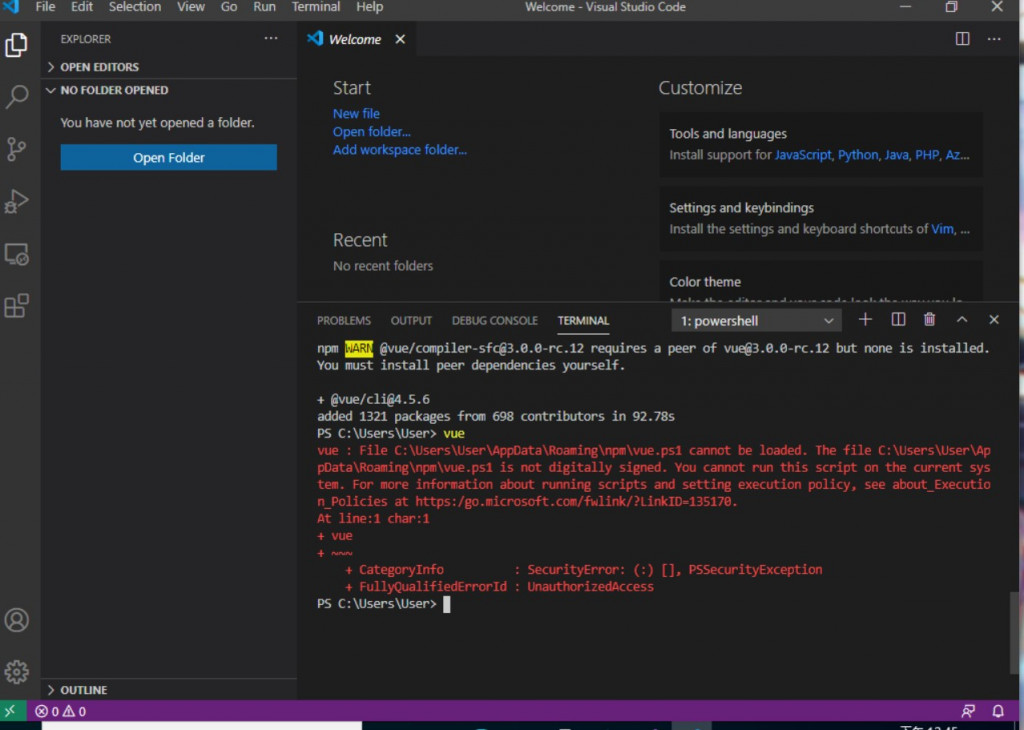Open the Remote Explorer view
This screenshot has width=1024, height=730.
(x=16, y=253)
